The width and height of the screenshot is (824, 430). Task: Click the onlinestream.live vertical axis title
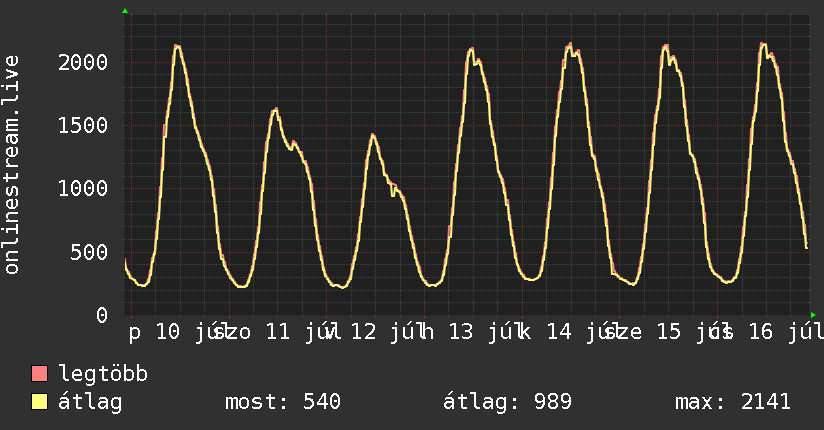(x=12, y=165)
